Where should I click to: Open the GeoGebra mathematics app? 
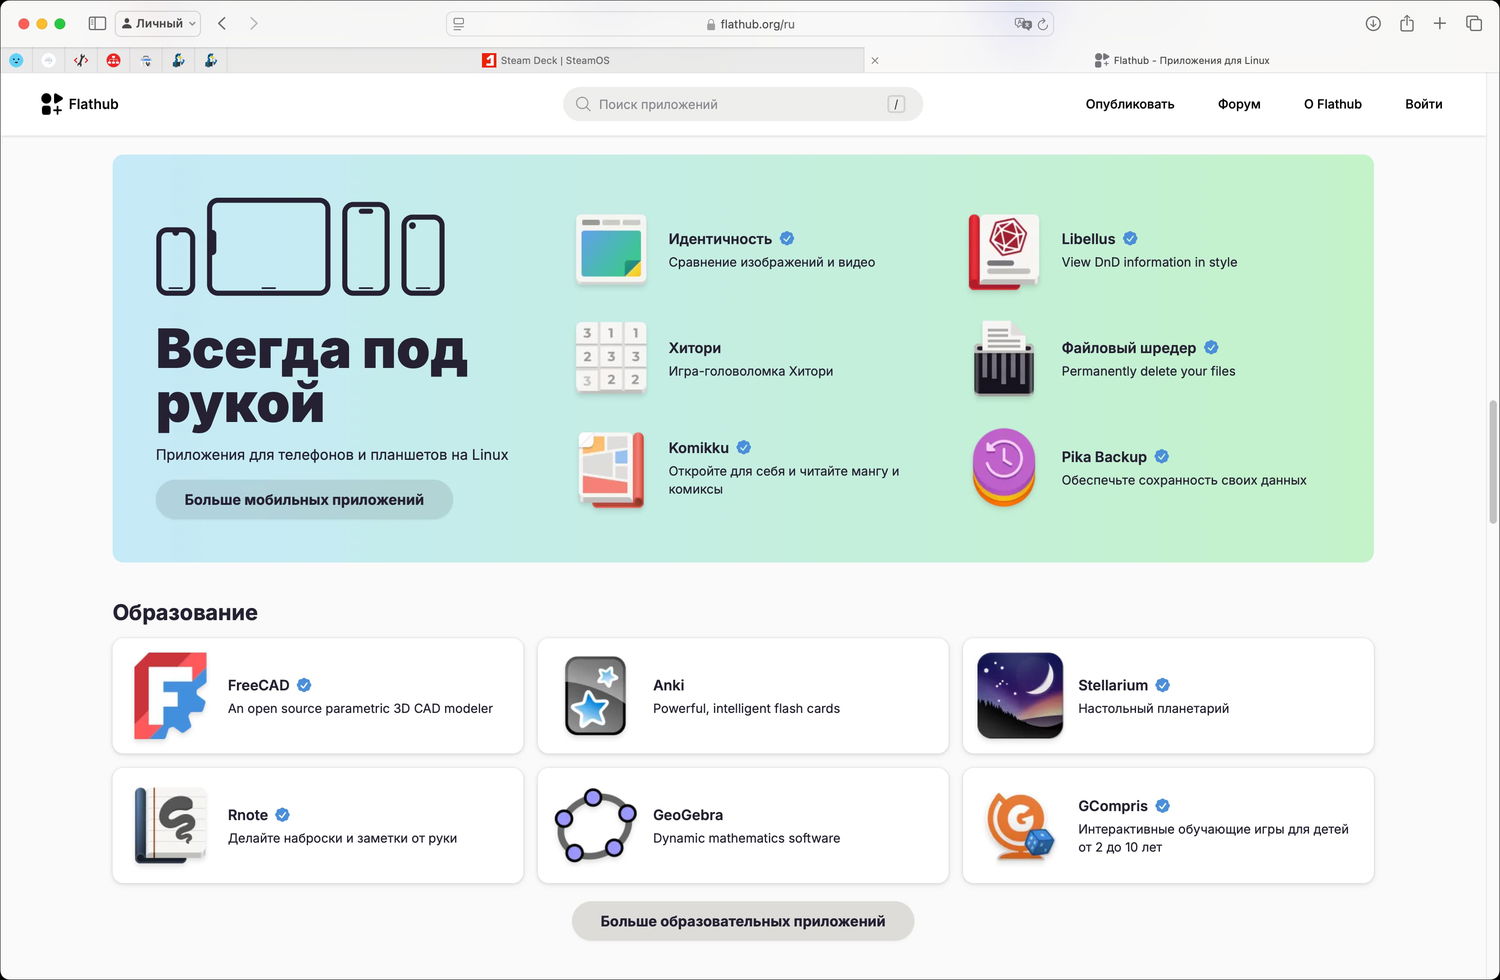[x=594, y=826]
